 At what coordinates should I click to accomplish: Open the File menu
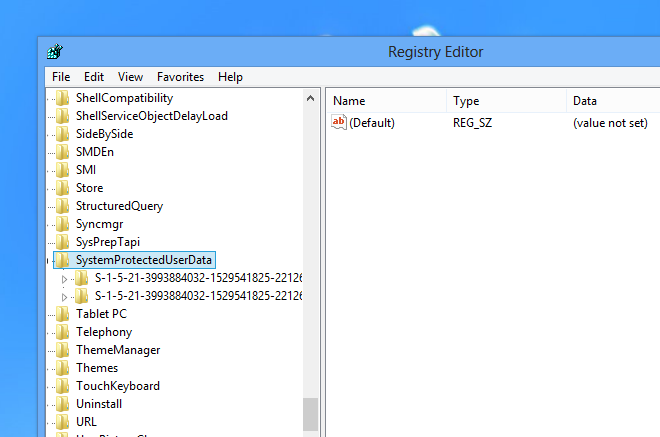61,77
